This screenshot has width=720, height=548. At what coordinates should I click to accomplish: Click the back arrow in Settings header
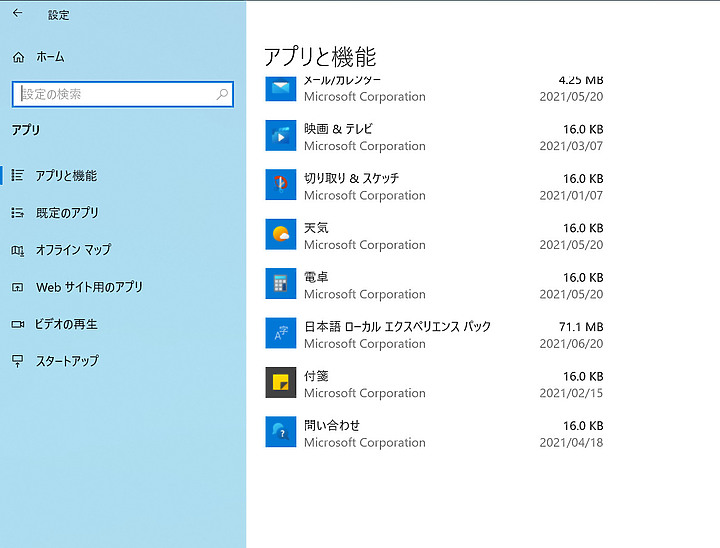click(x=17, y=13)
